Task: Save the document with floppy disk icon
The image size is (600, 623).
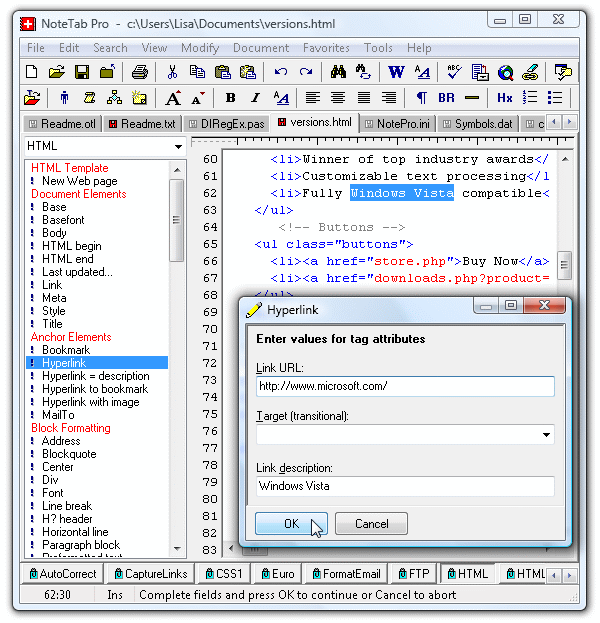Action: tap(82, 72)
